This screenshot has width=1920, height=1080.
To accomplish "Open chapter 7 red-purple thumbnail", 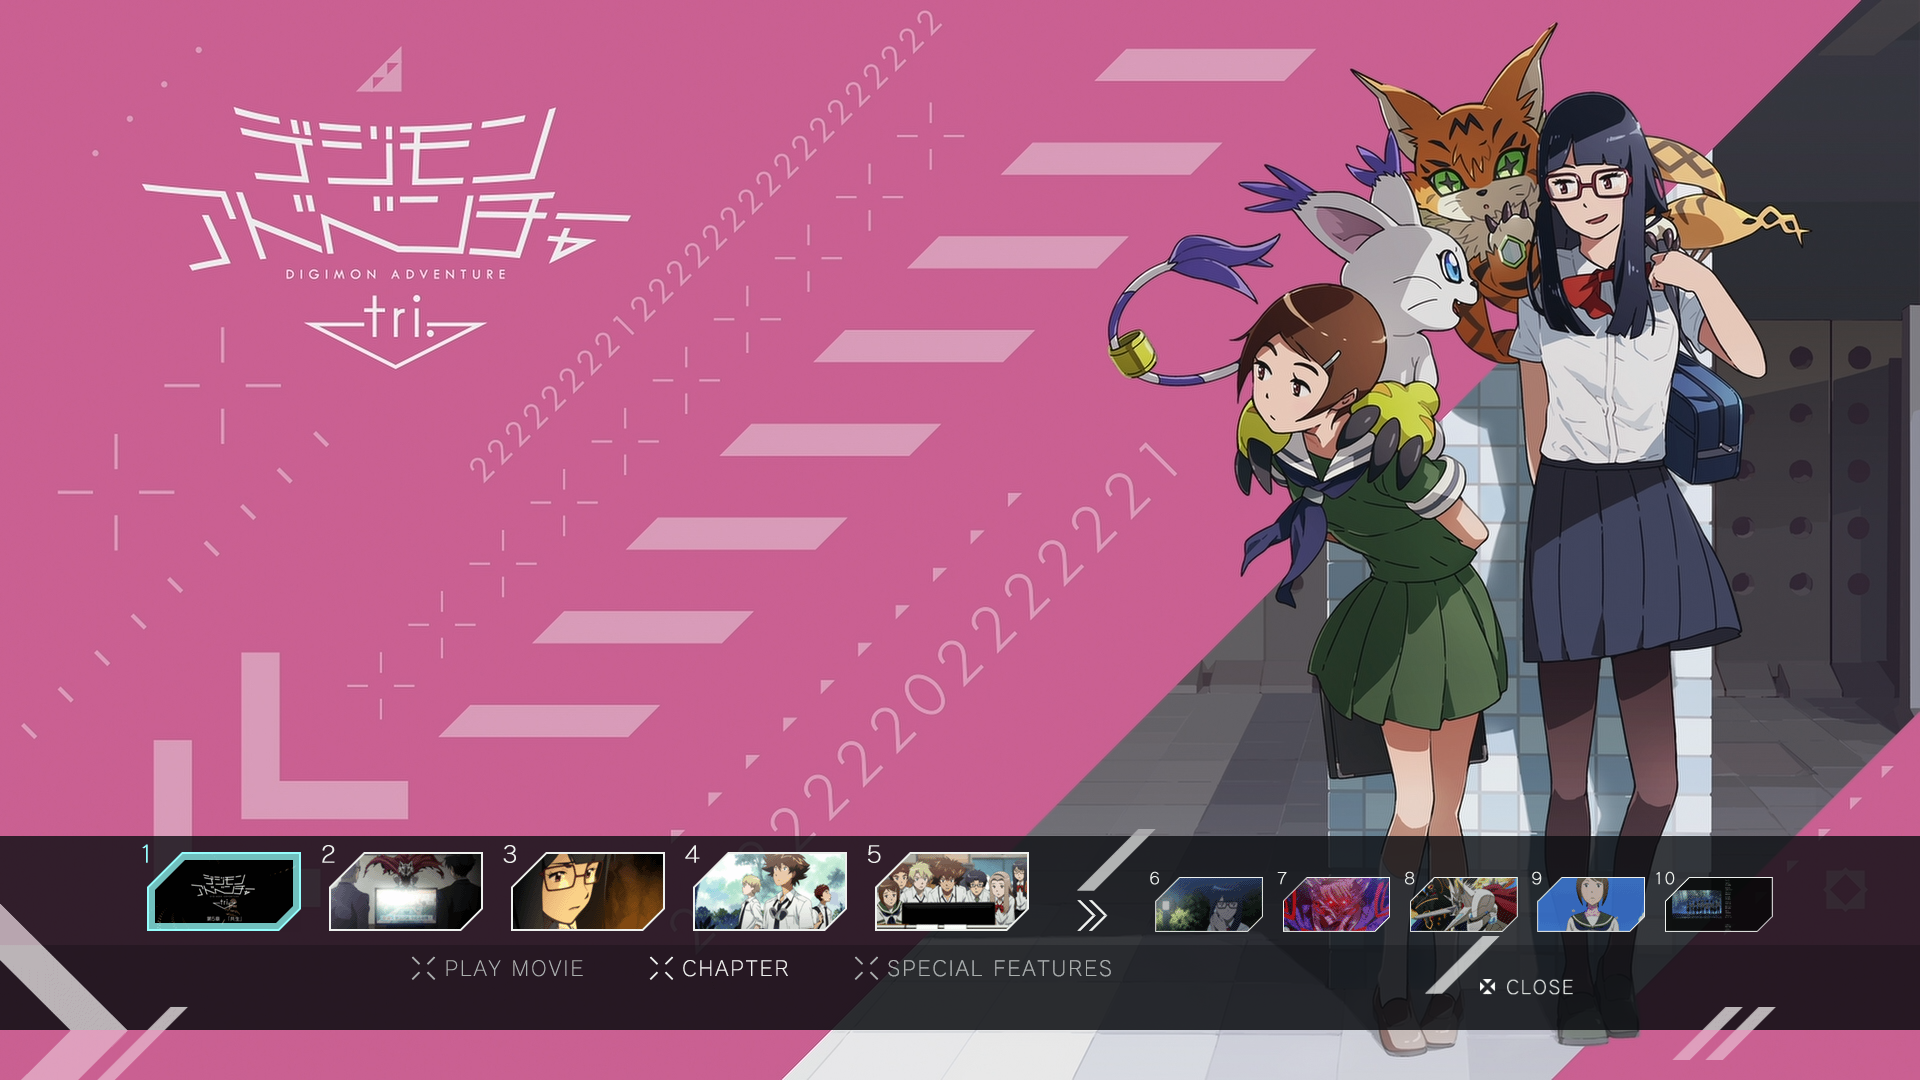I will [1336, 904].
